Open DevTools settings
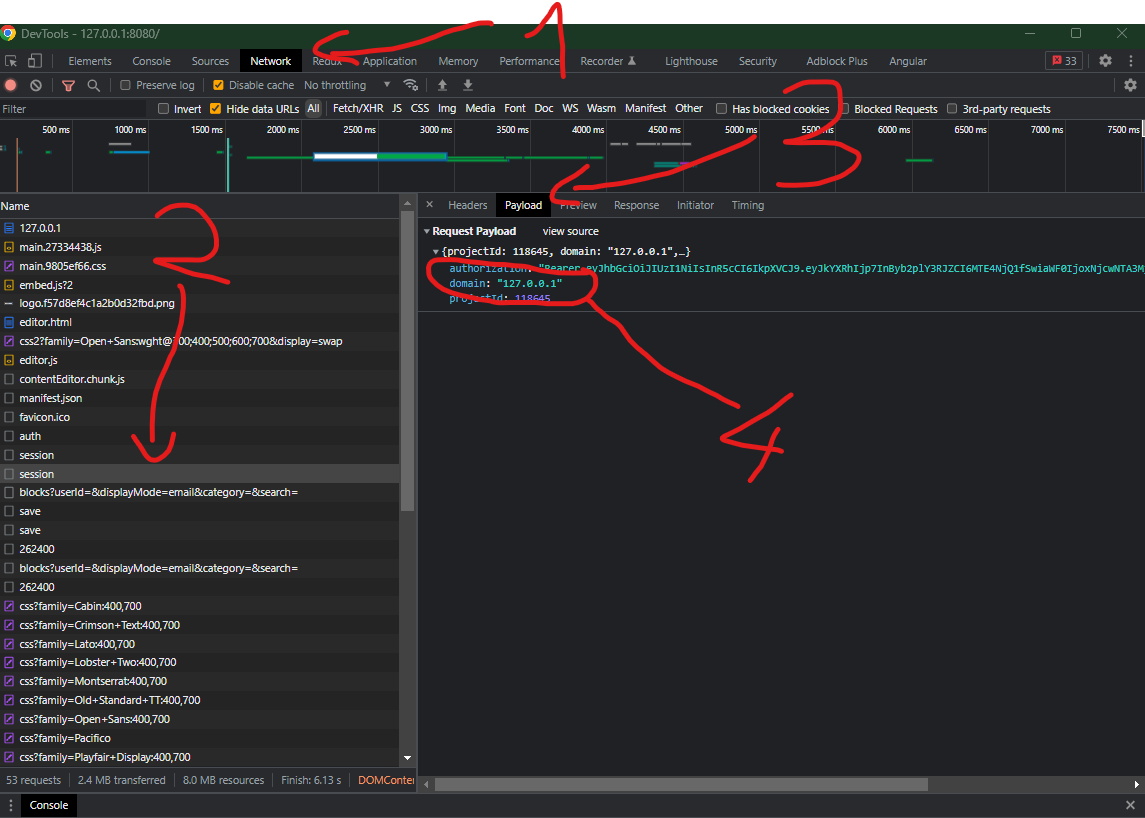The height and width of the screenshot is (818, 1145). (x=1105, y=61)
